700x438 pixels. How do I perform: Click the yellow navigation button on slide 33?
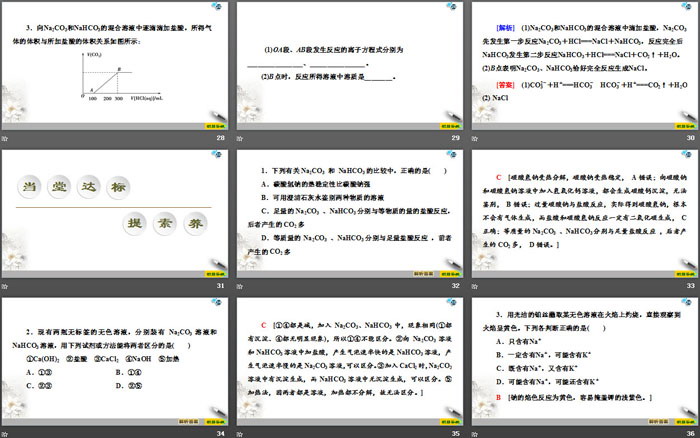point(685,274)
